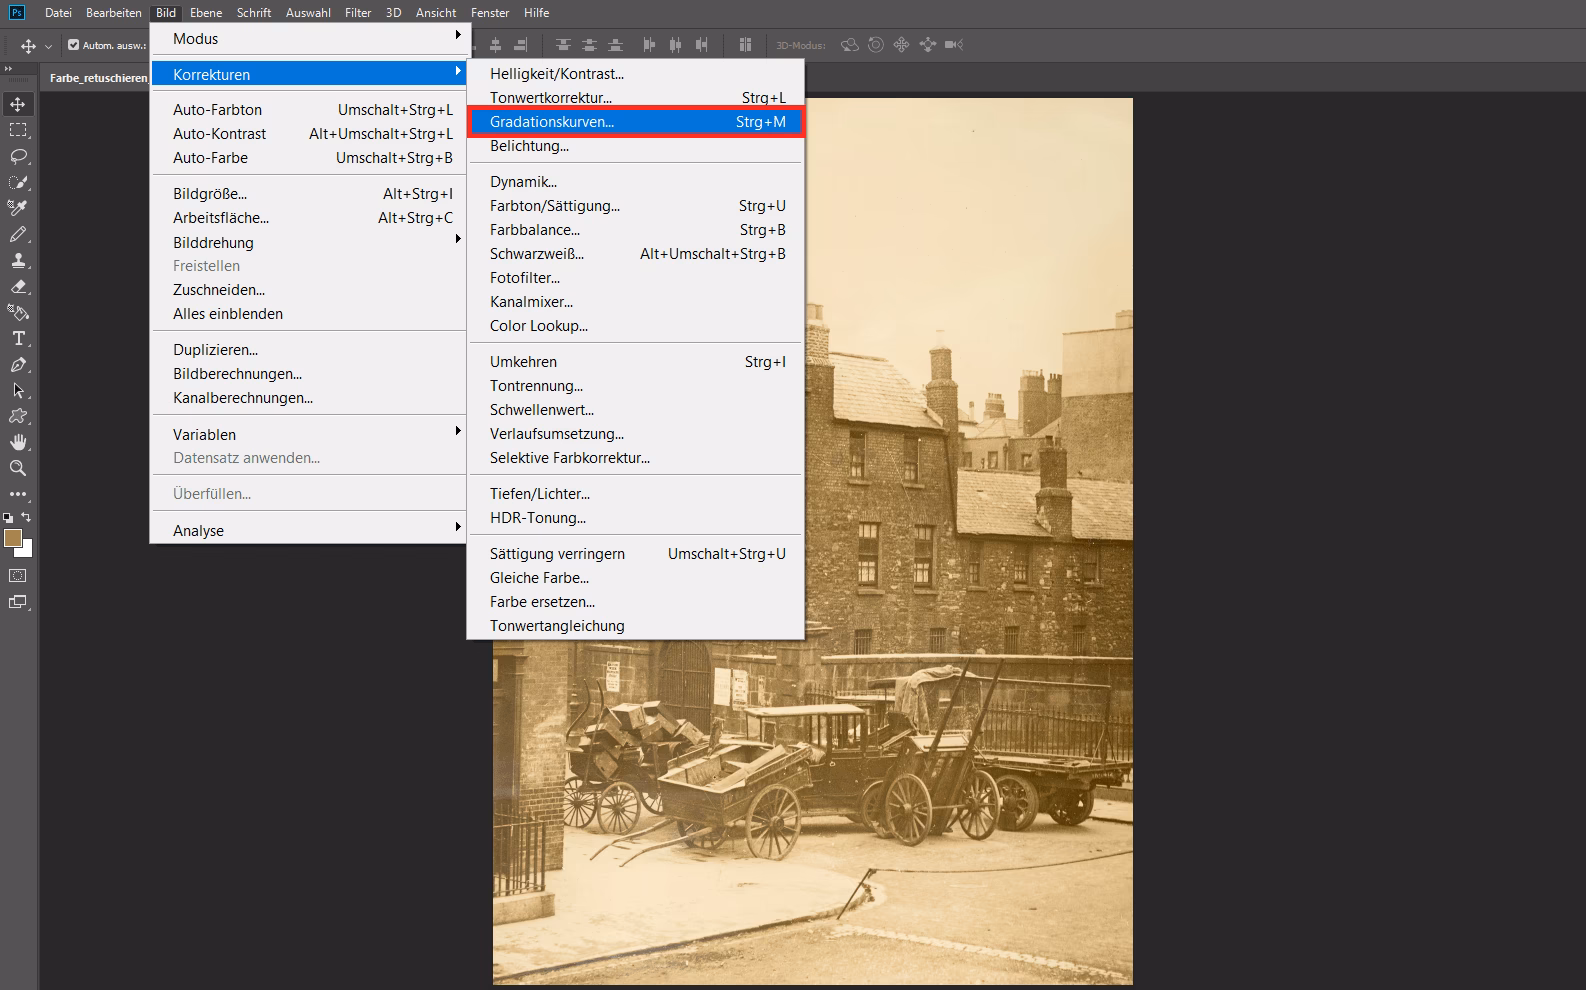The height and width of the screenshot is (990, 1586).
Task: Select the Lasso tool
Action: (18, 156)
